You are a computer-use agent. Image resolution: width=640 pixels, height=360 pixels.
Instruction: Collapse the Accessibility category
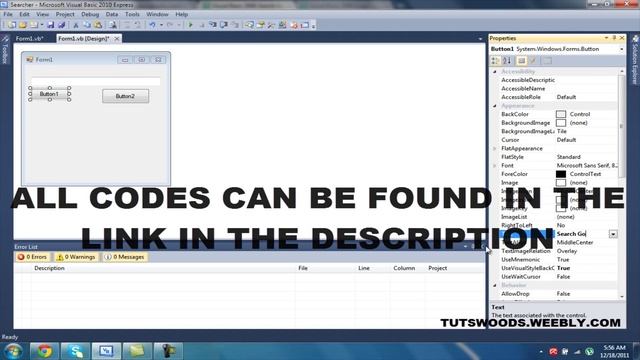click(x=495, y=71)
